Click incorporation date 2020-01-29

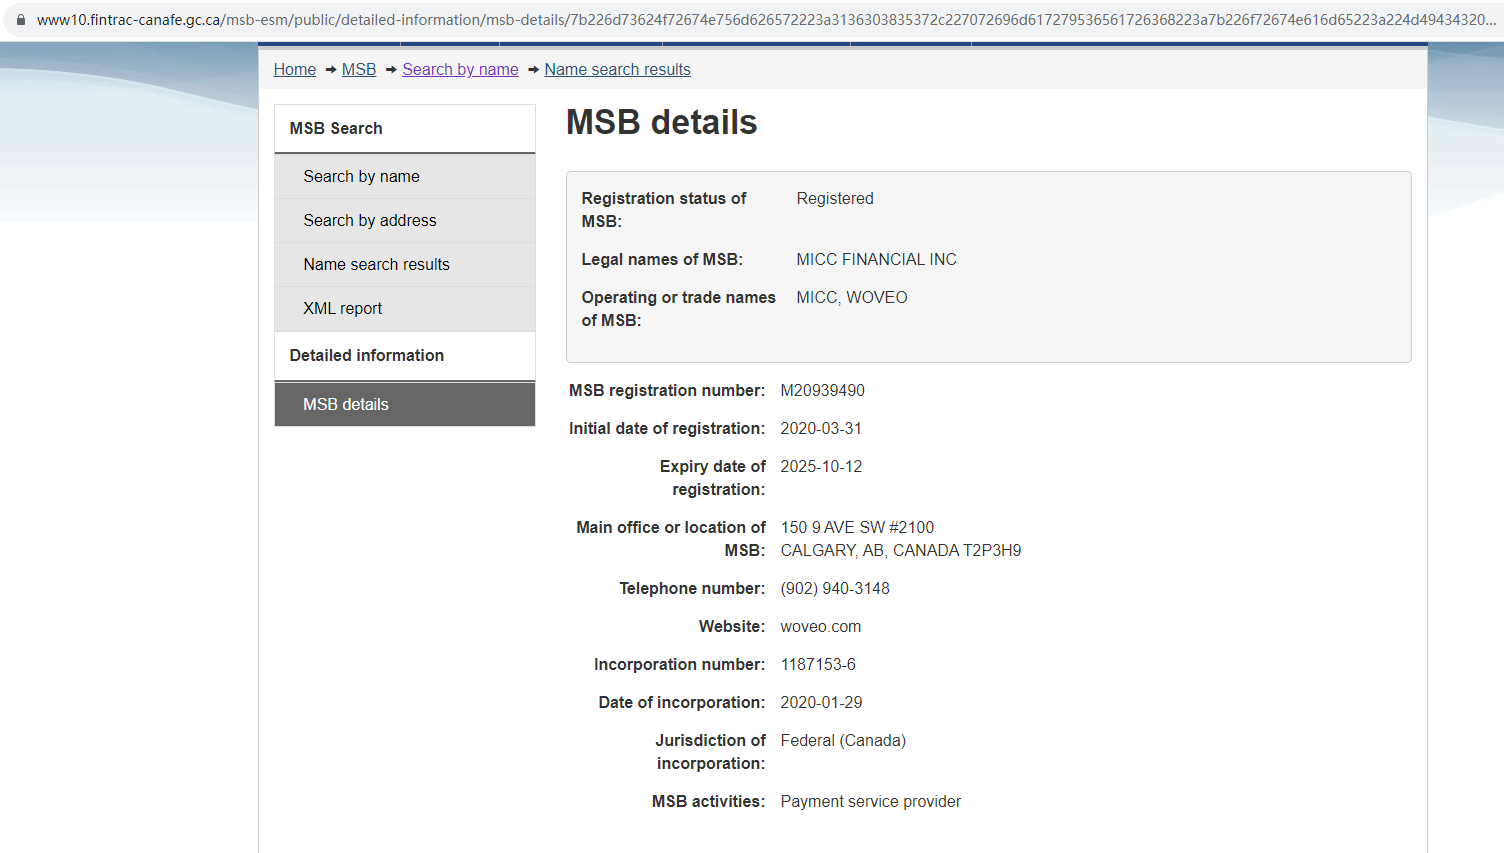pyautogui.click(x=821, y=702)
